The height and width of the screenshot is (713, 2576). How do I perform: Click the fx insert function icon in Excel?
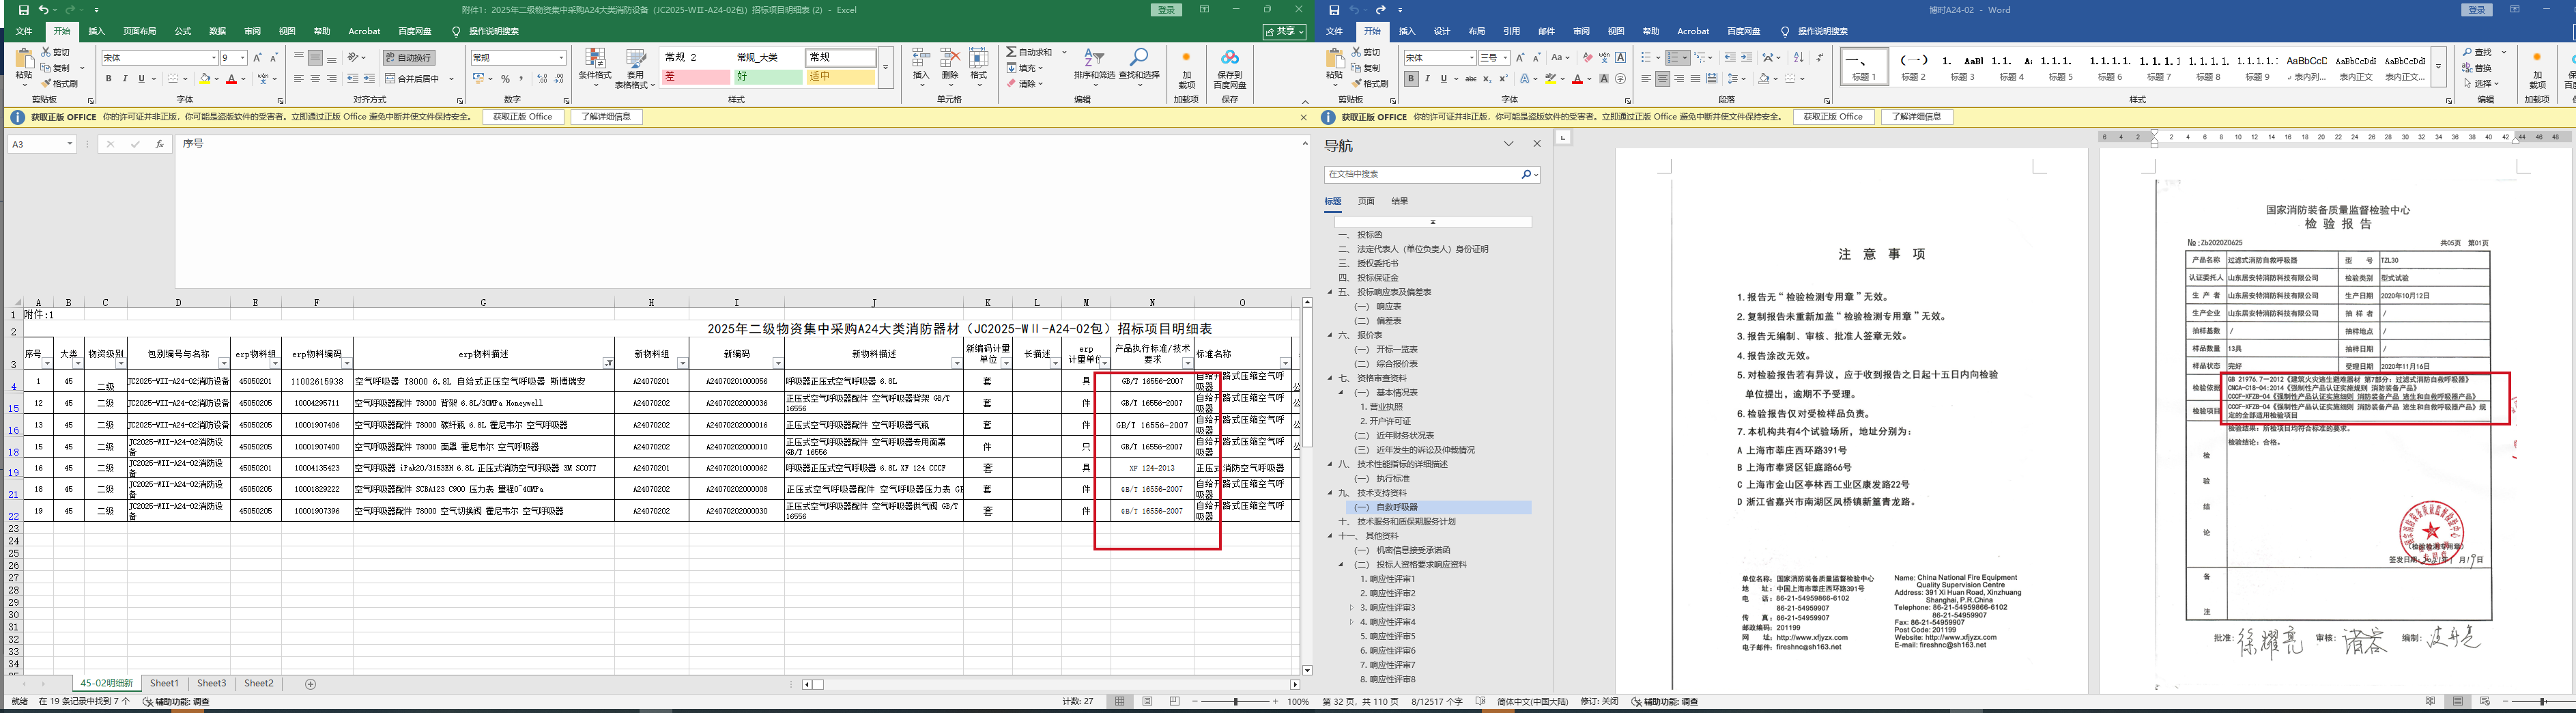[x=159, y=144]
